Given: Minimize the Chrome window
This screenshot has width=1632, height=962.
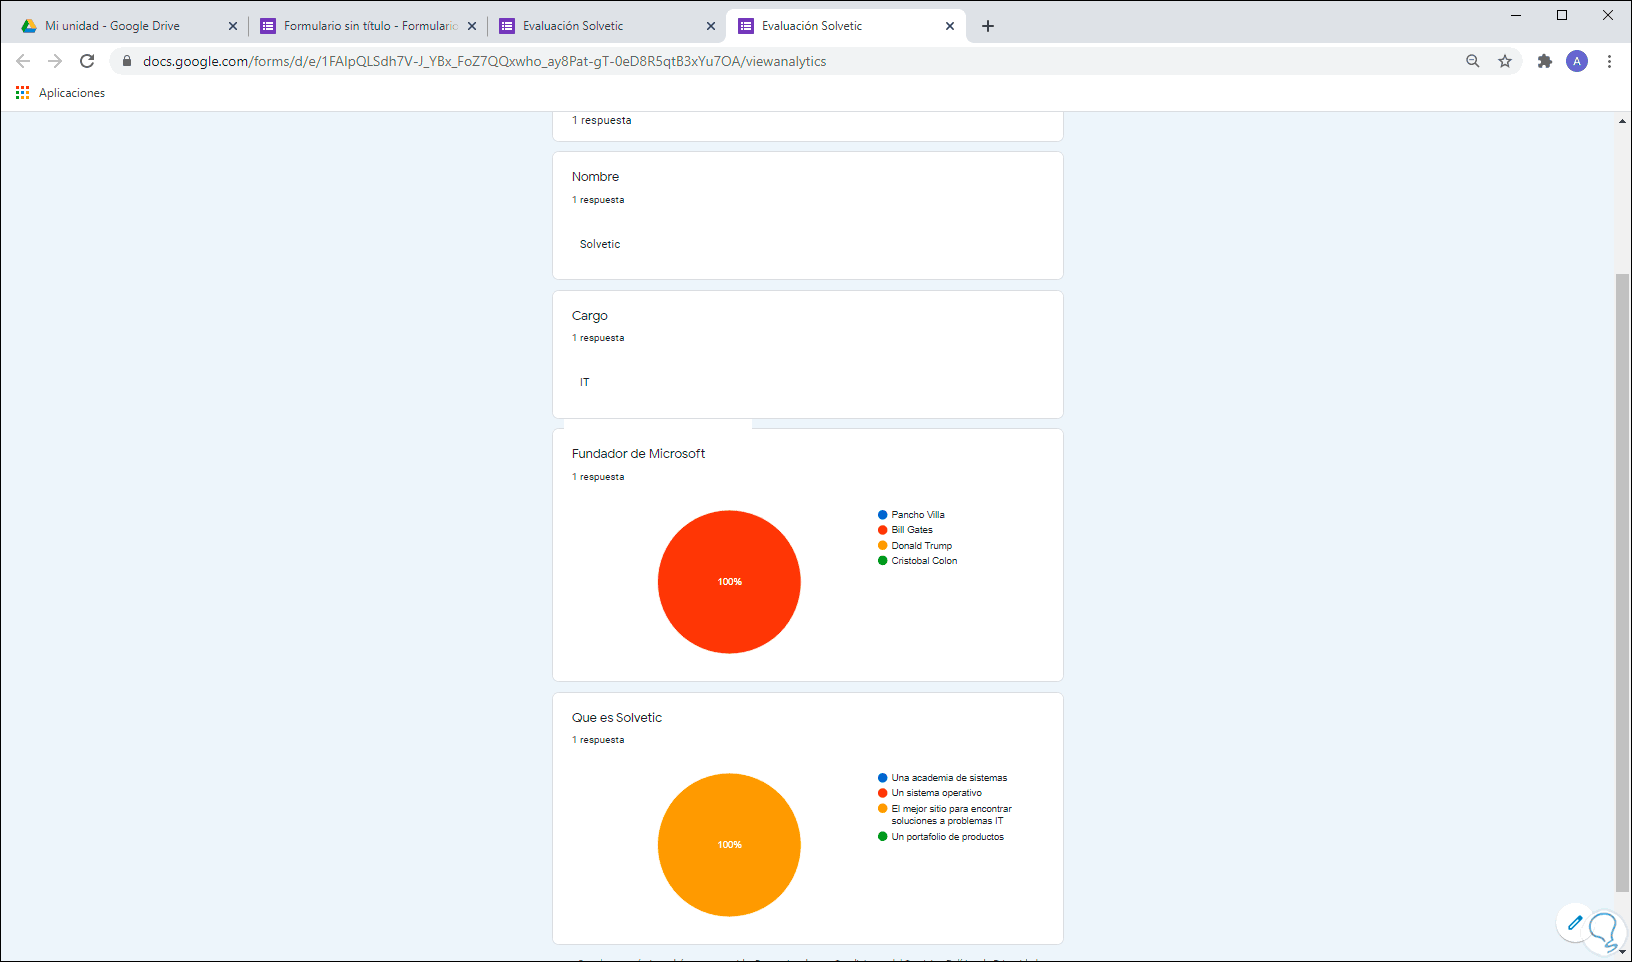Looking at the screenshot, I should [1516, 15].
